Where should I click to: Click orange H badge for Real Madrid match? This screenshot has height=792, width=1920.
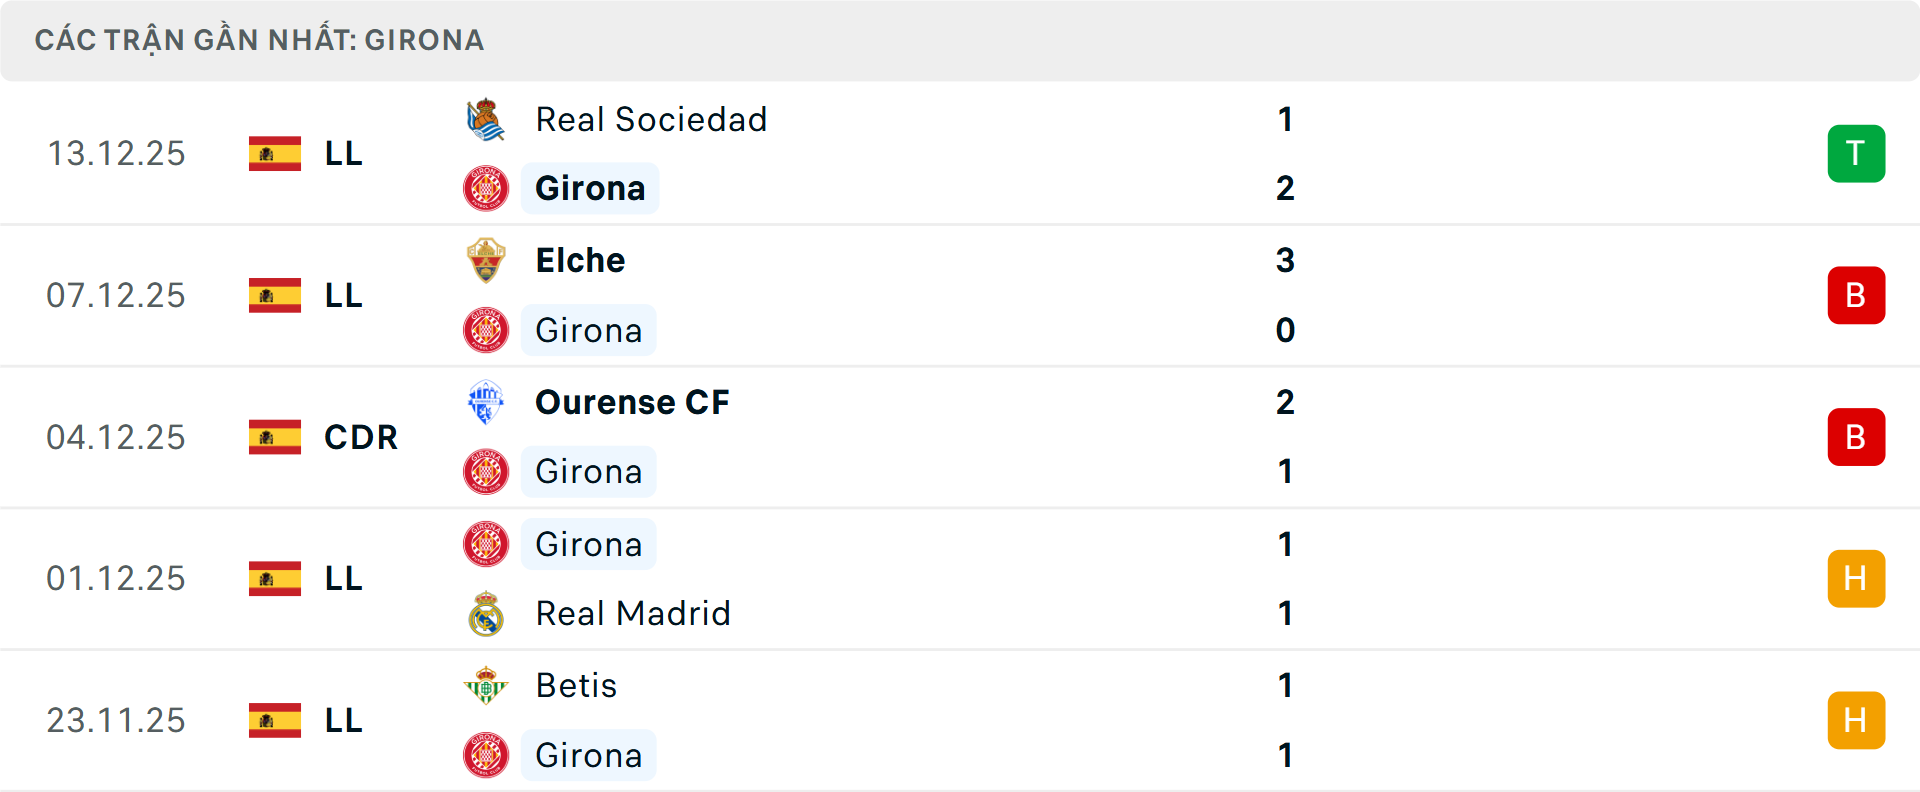1856,579
